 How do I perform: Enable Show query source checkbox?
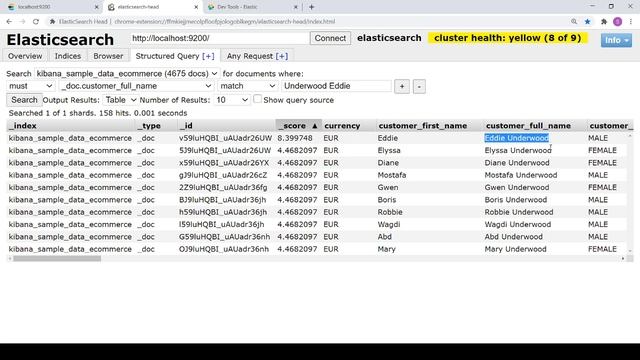click(257, 99)
